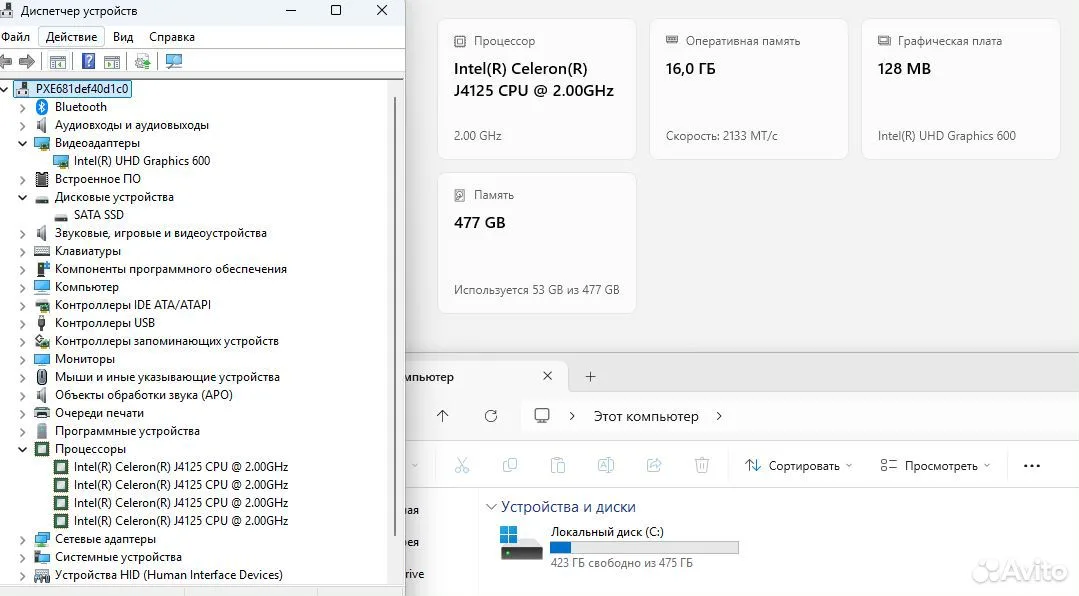Open the blue question mark Help icon
The height and width of the screenshot is (596, 1079).
tap(88, 61)
